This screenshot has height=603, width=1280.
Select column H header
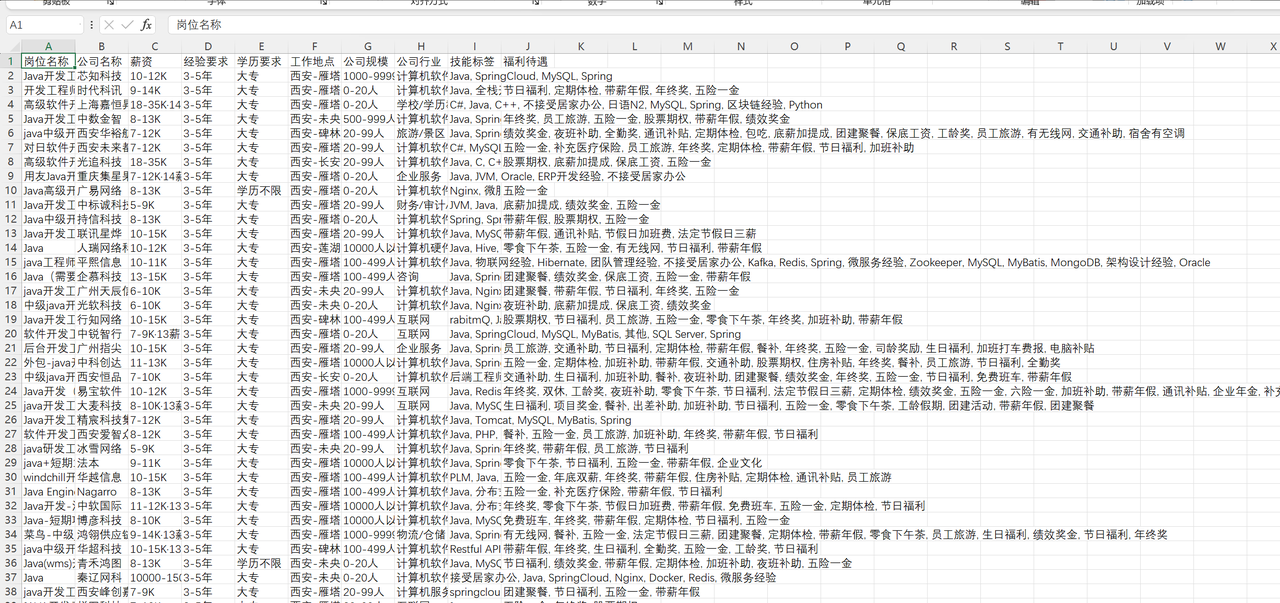(x=422, y=46)
